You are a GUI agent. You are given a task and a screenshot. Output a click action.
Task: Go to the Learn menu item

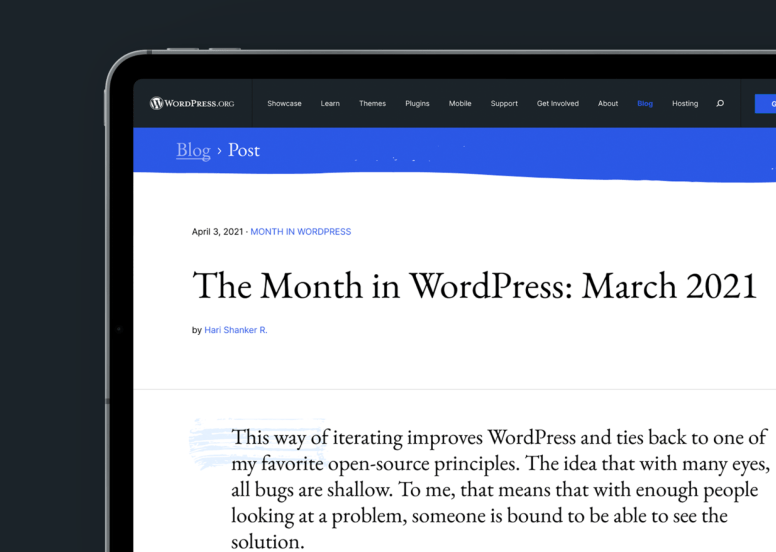pos(330,103)
